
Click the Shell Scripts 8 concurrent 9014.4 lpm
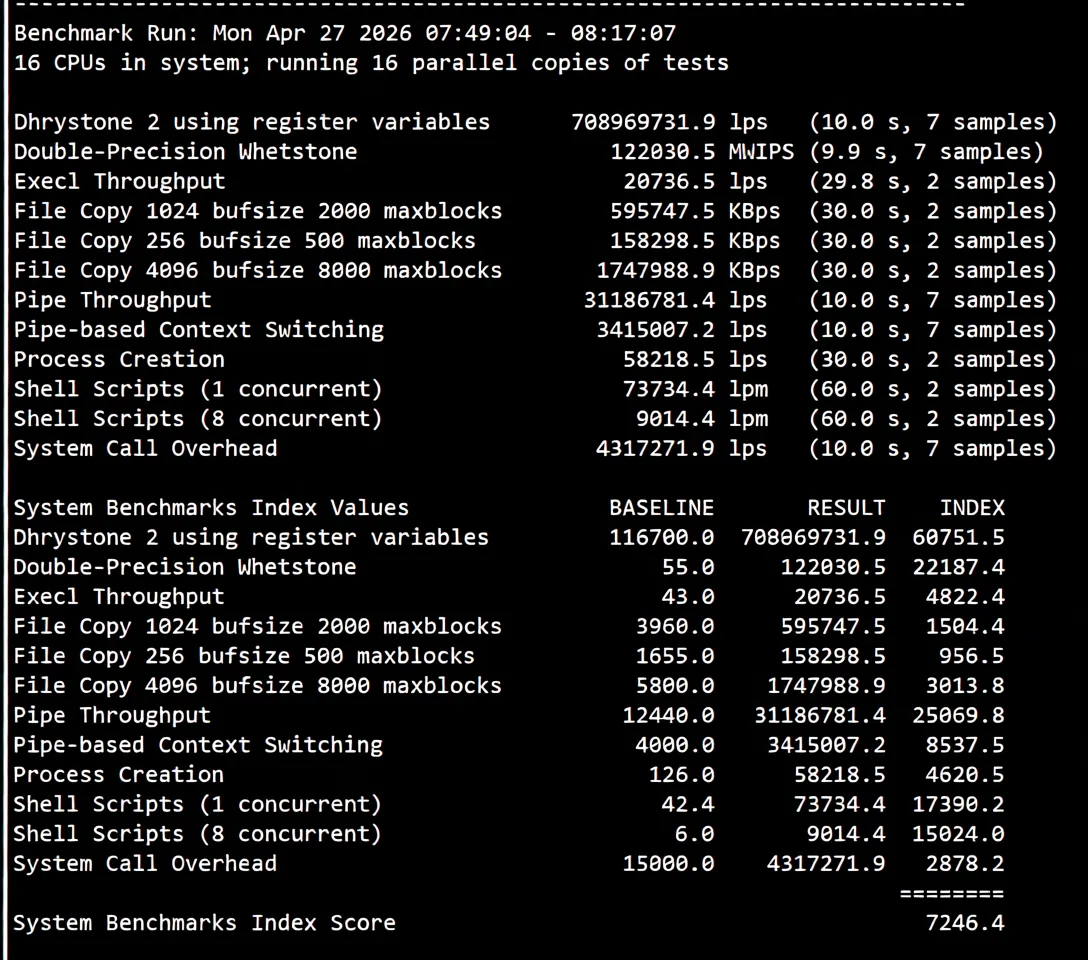coord(702,419)
